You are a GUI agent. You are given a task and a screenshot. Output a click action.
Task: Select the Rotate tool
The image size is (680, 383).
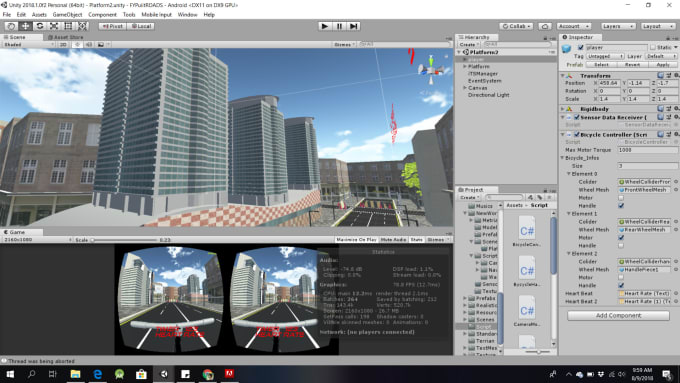point(40,26)
